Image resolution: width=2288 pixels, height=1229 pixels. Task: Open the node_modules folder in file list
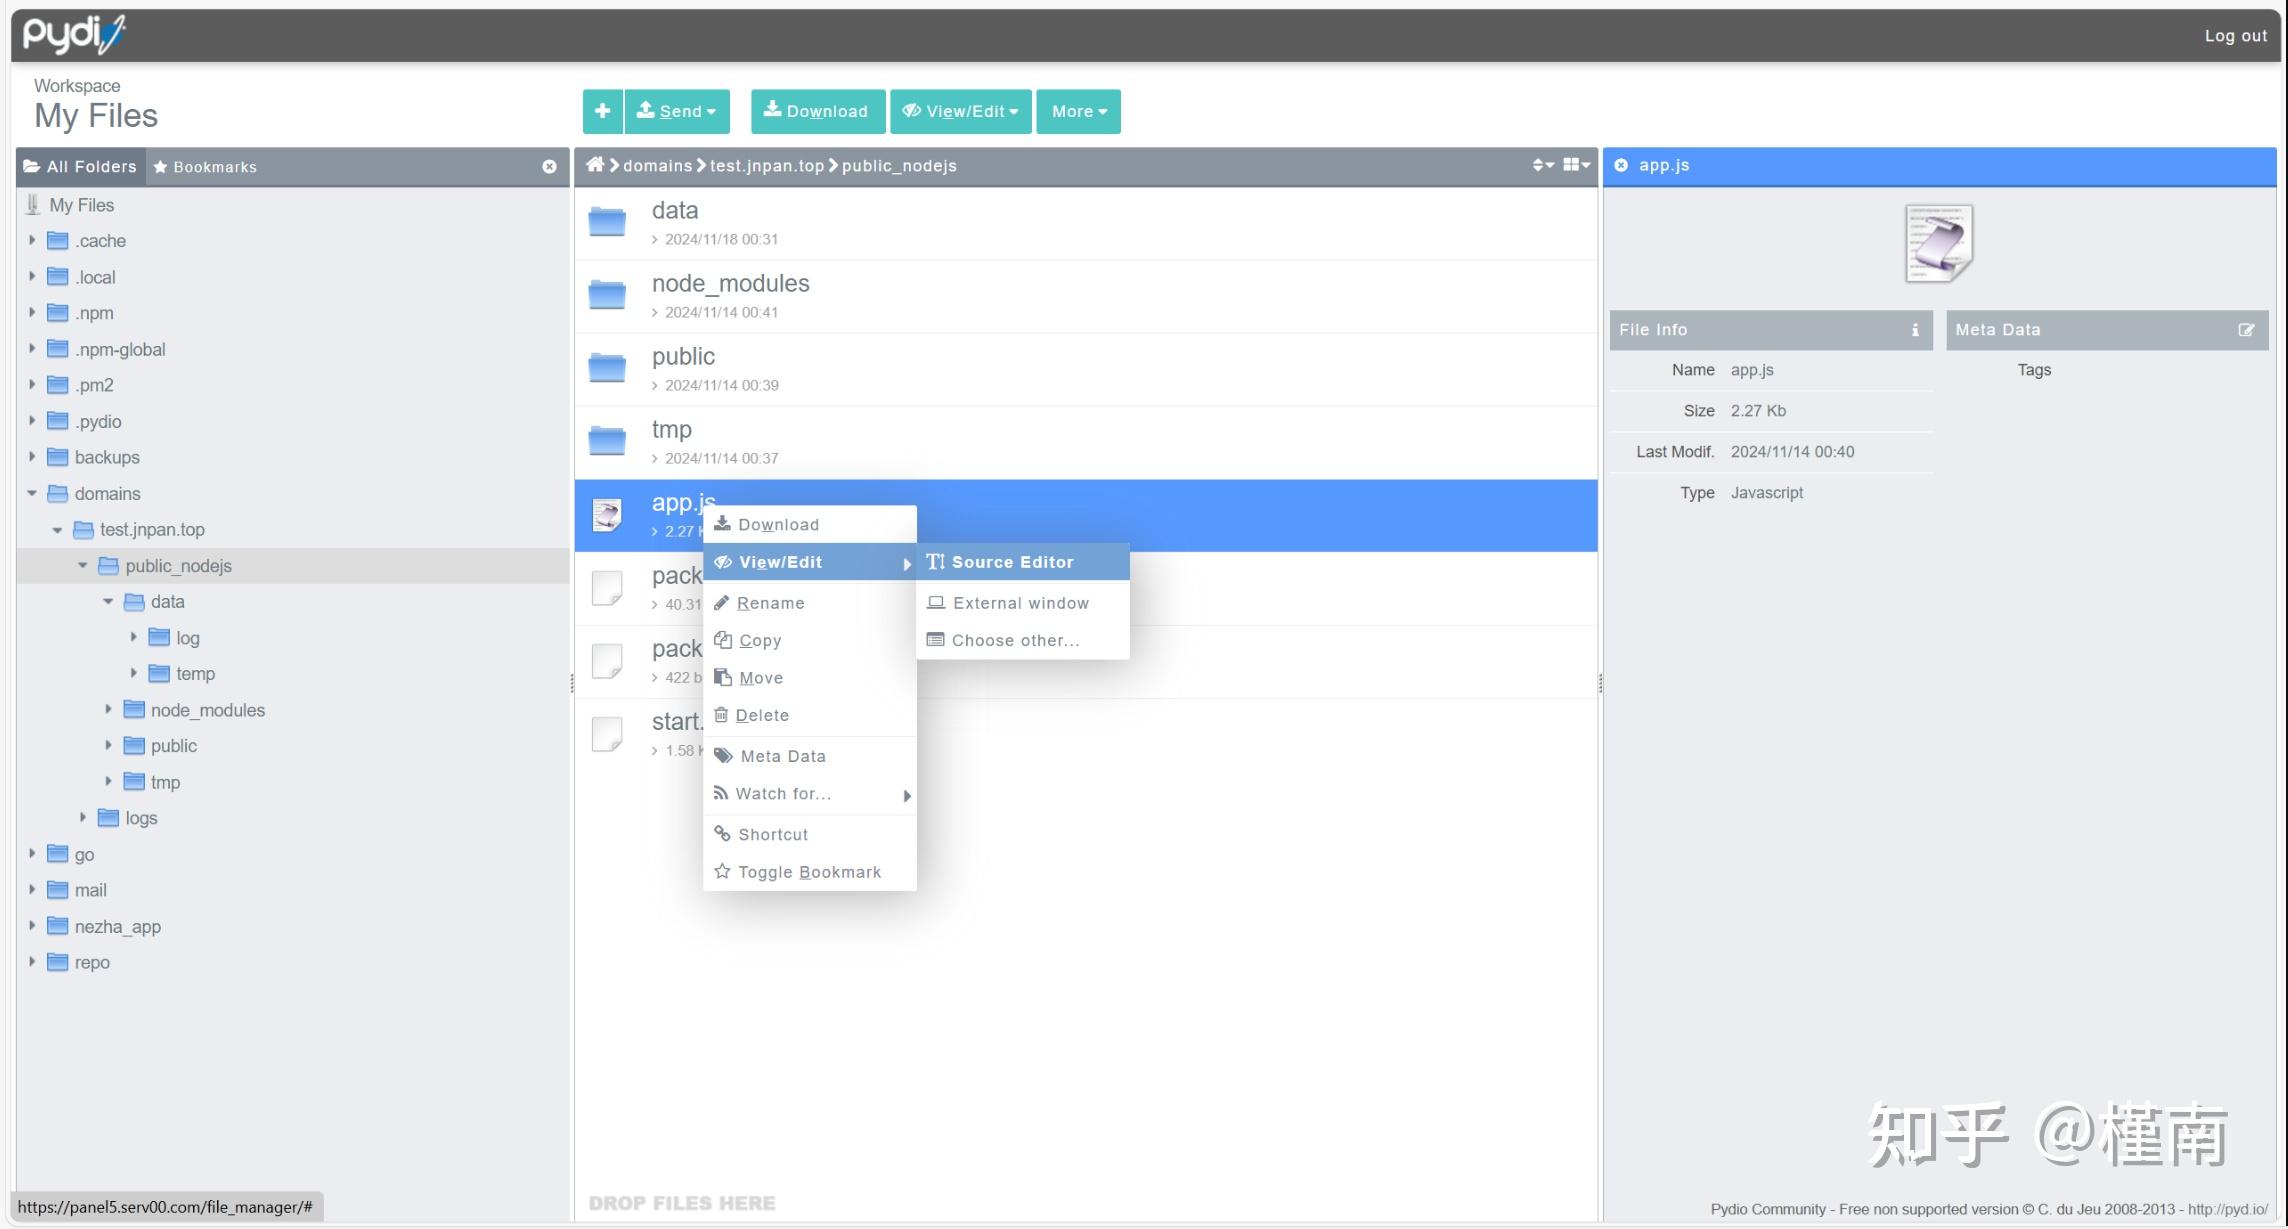(730, 284)
